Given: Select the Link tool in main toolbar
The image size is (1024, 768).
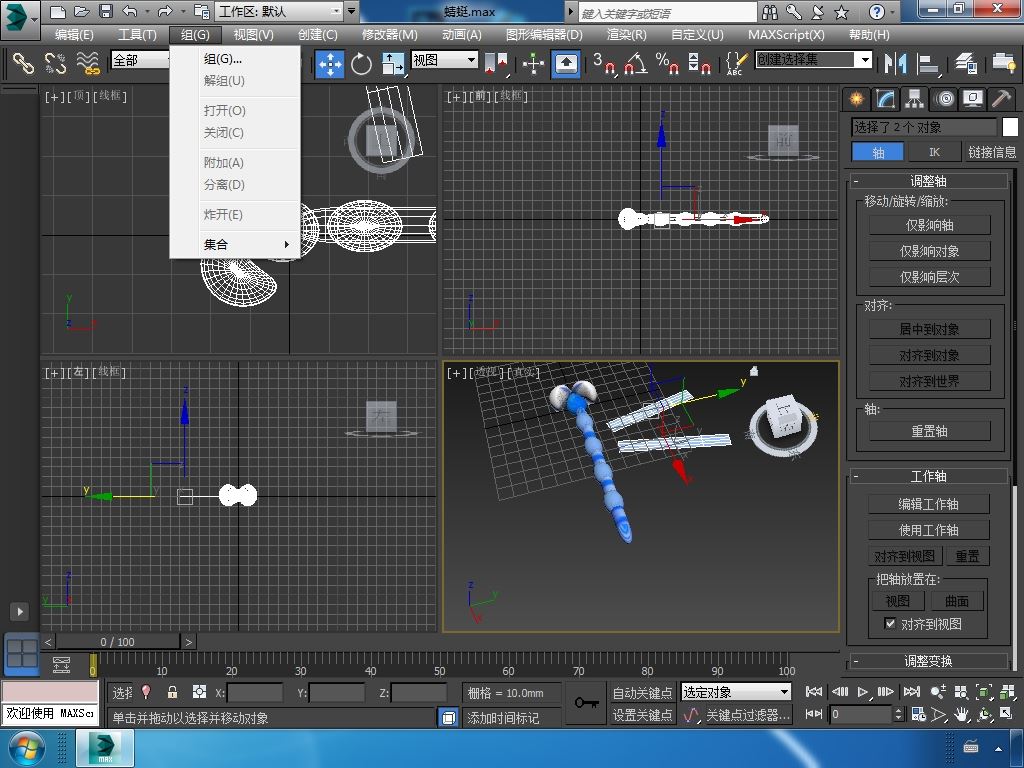Looking at the screenshot, I should [24, 63].
